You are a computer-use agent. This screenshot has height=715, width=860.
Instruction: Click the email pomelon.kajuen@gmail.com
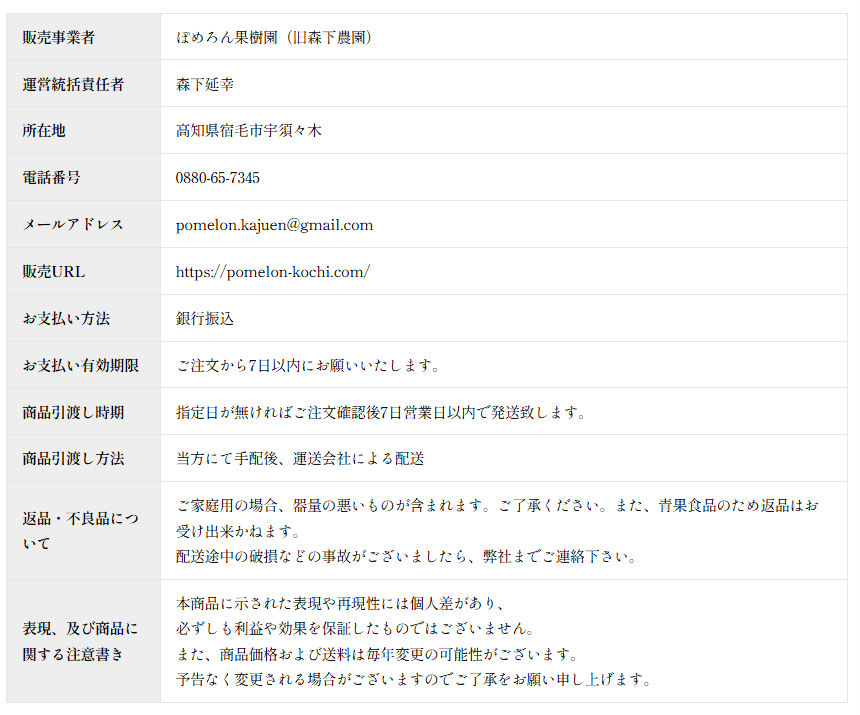click(274, 225)
